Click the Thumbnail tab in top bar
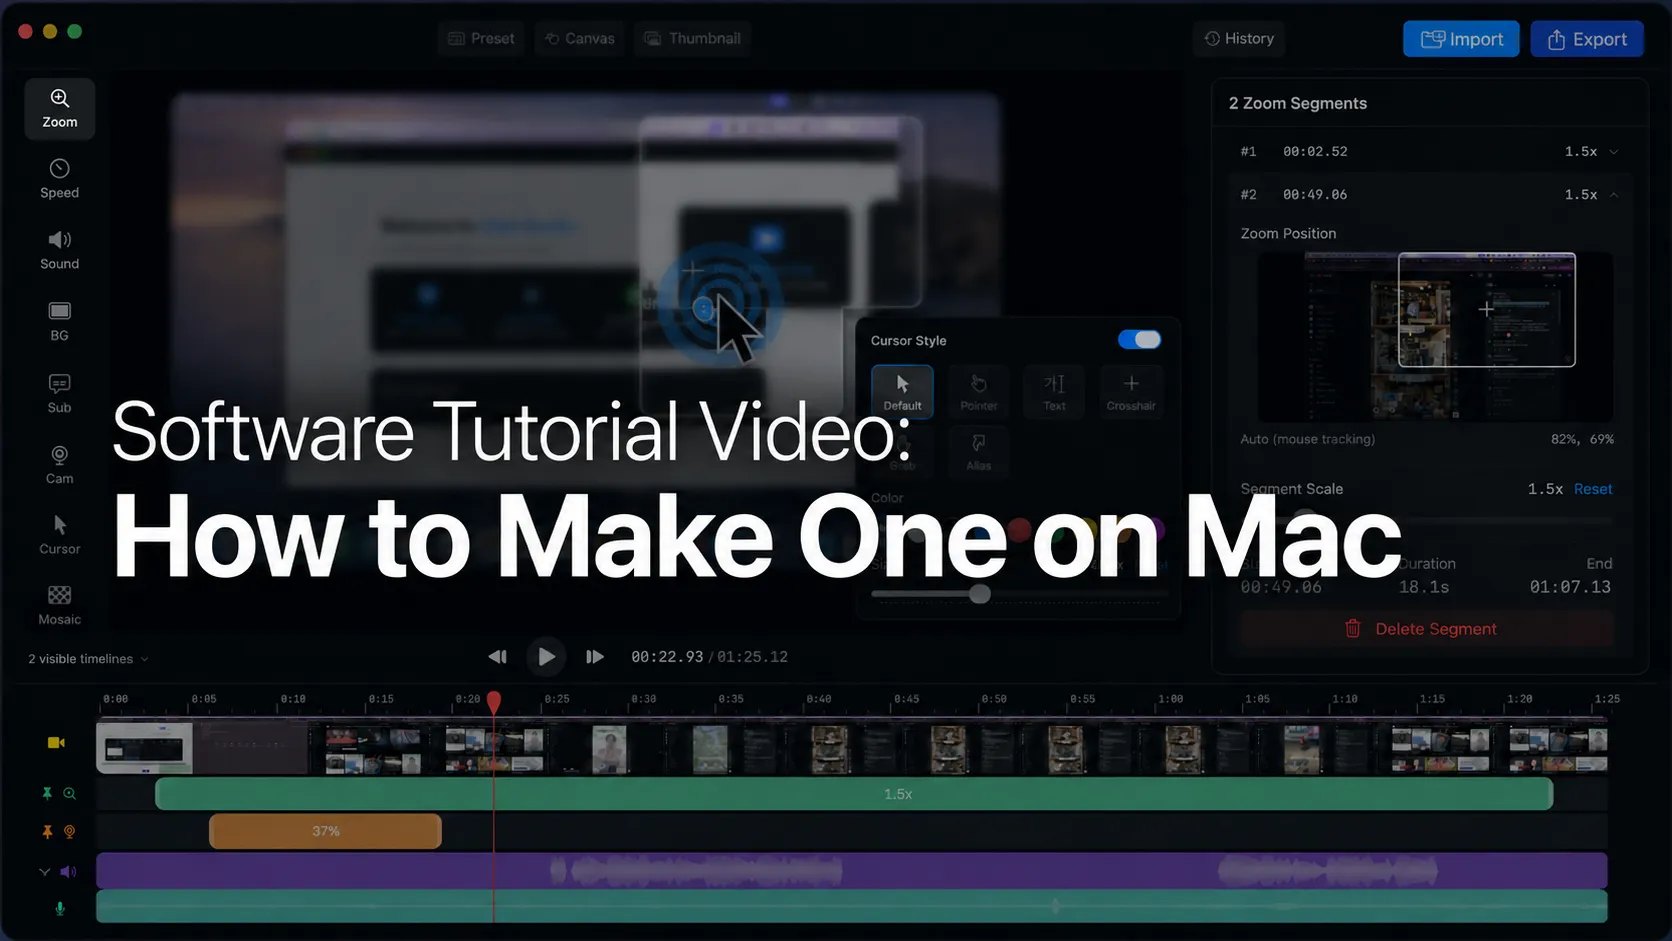The image size is (1672, 941). pos(693,38)
